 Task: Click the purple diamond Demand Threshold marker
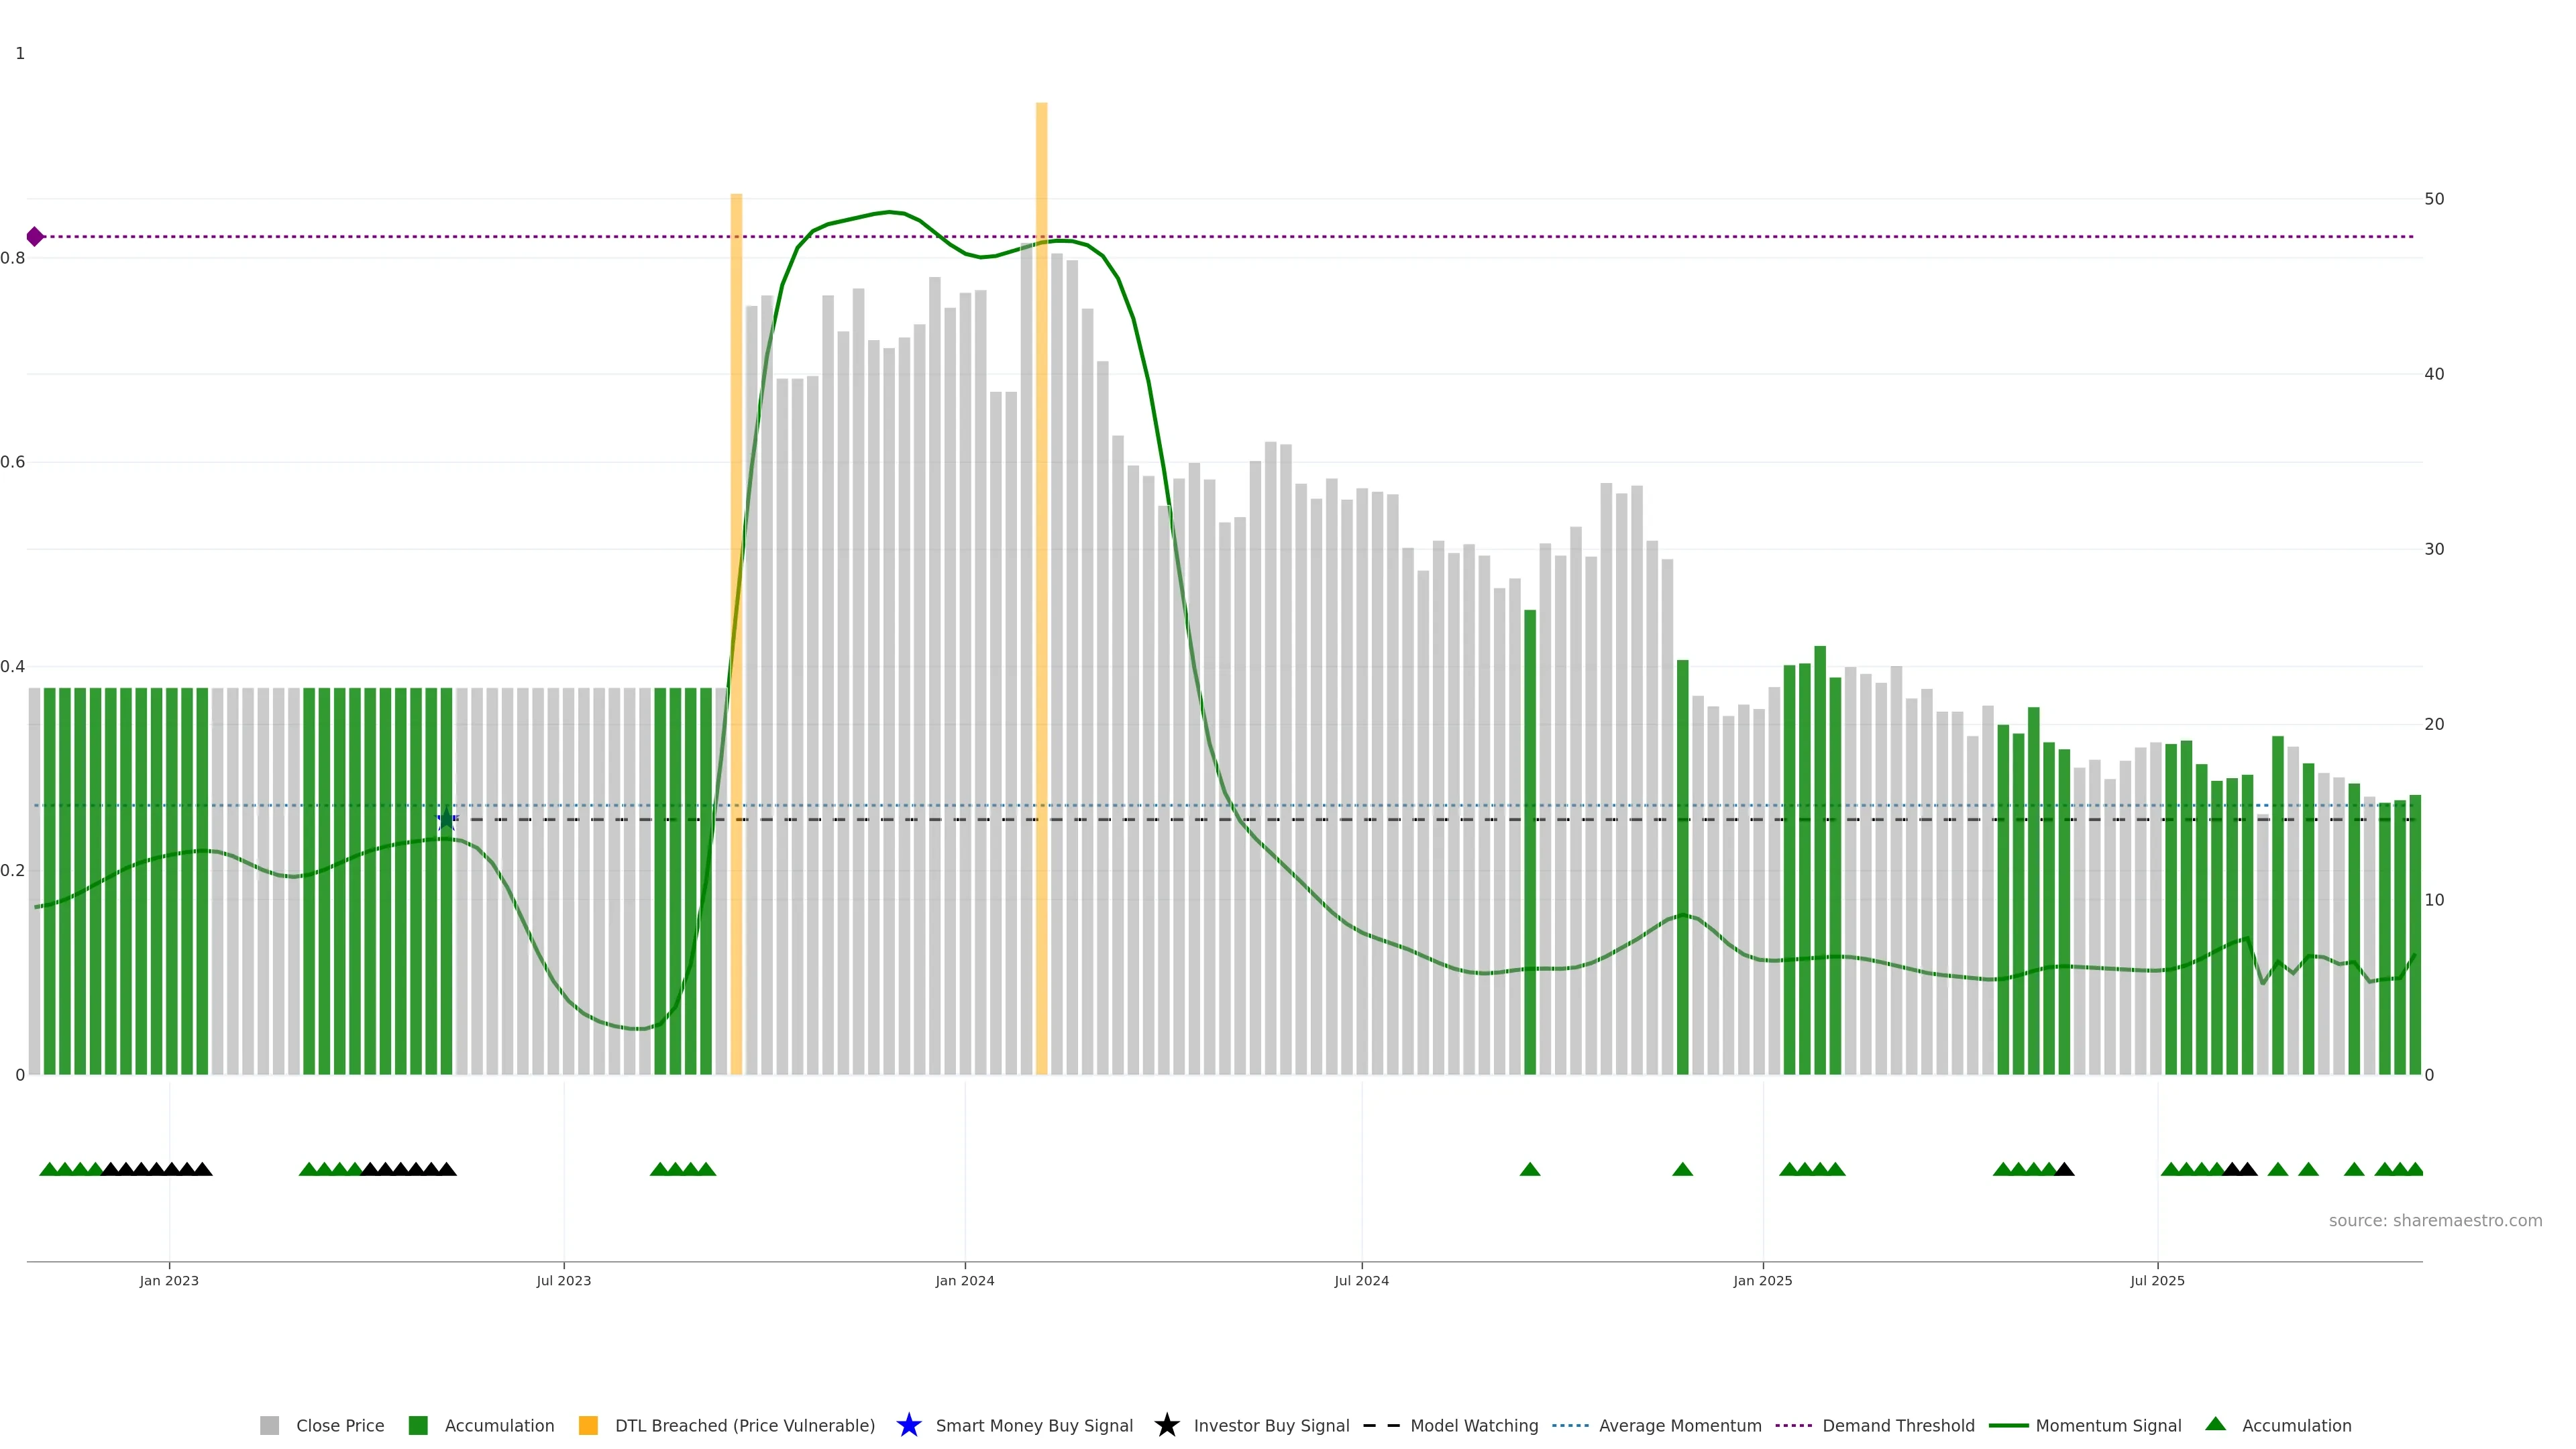35,237
